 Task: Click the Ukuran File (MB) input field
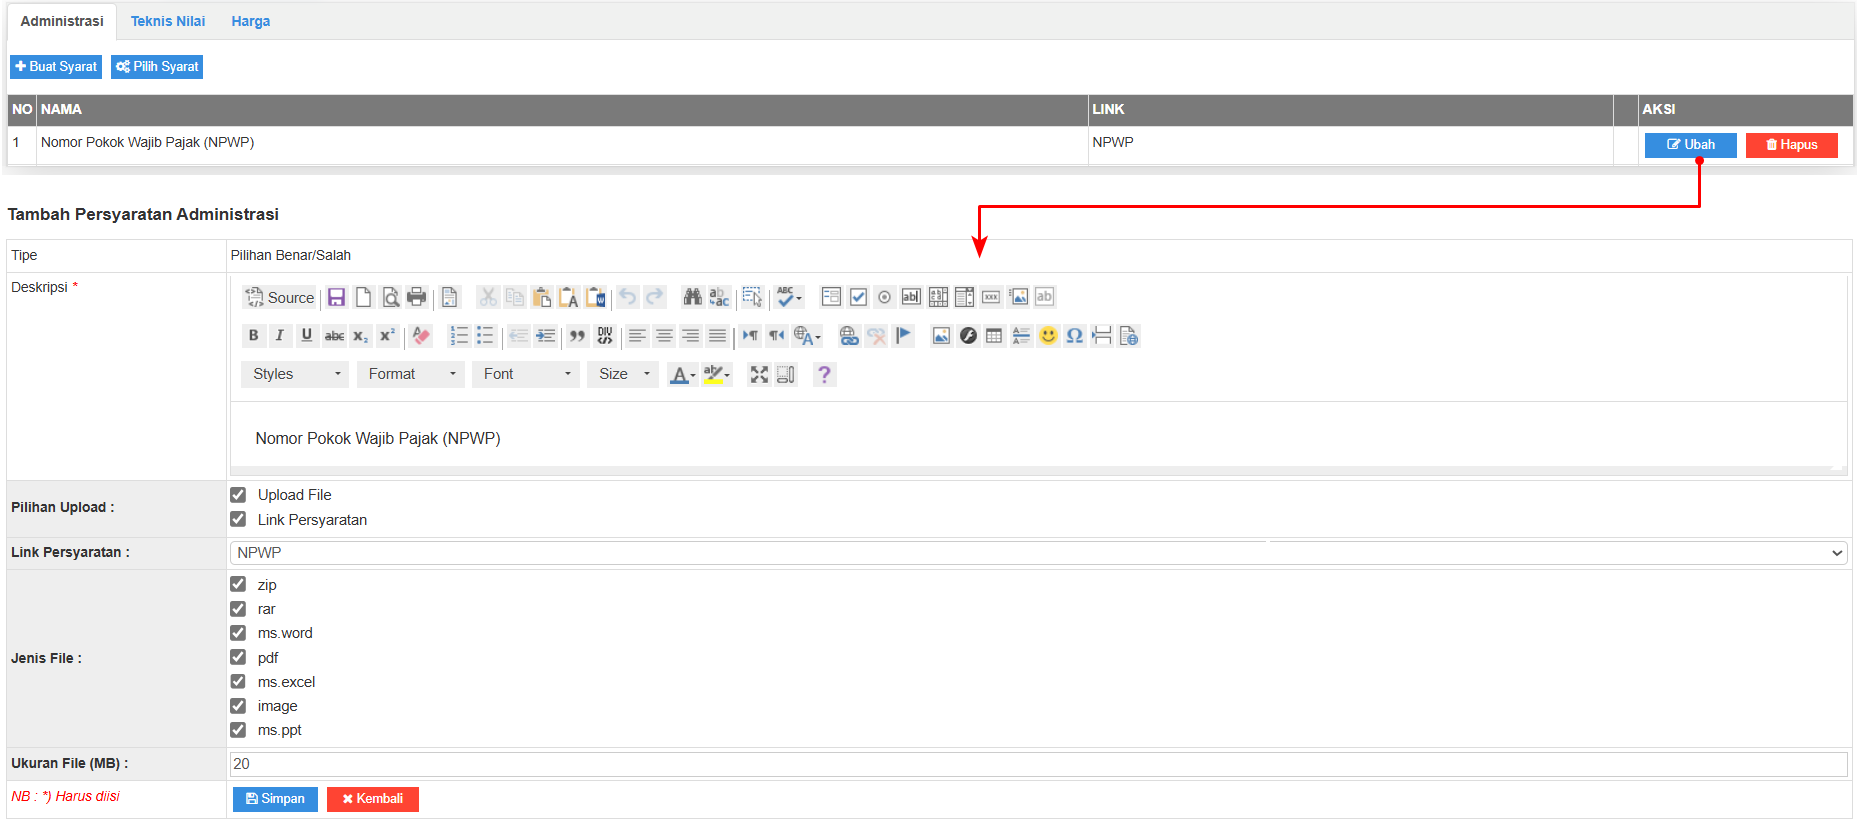1039,764
